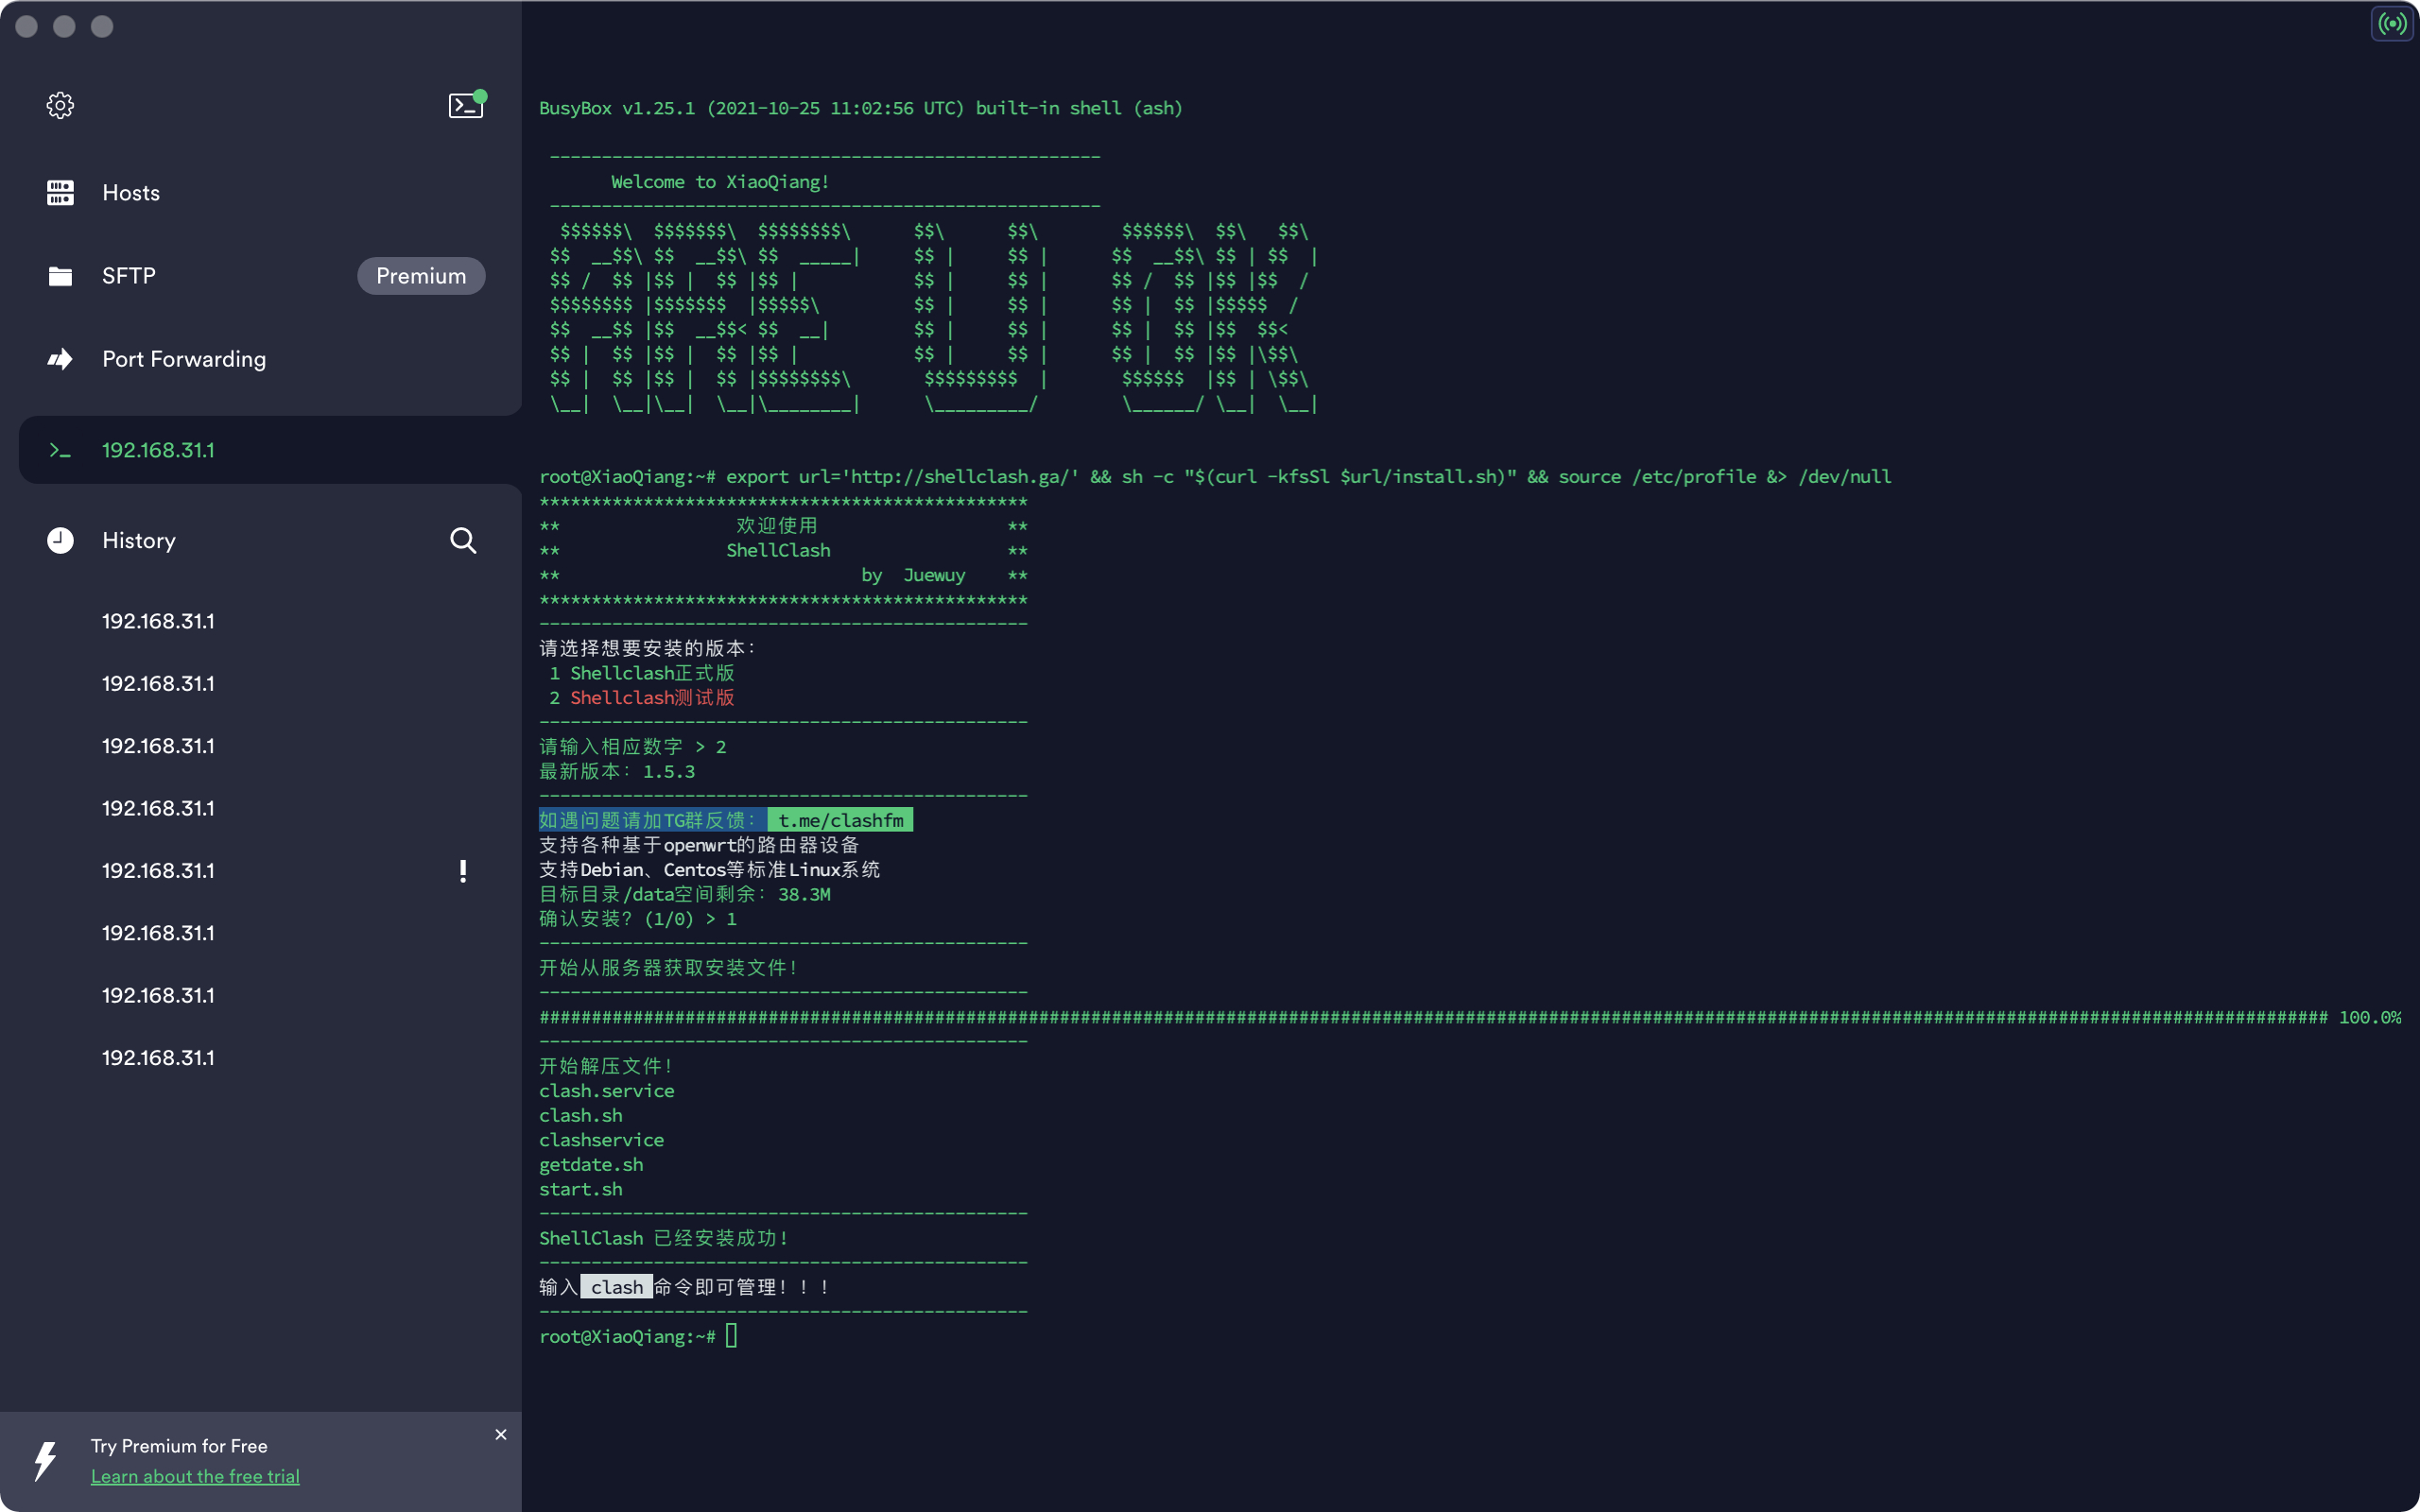The height and width of the screenshot is (1512, 2420).
Task: Click the terminal prompt cursor line
Action: [731, 1336]
